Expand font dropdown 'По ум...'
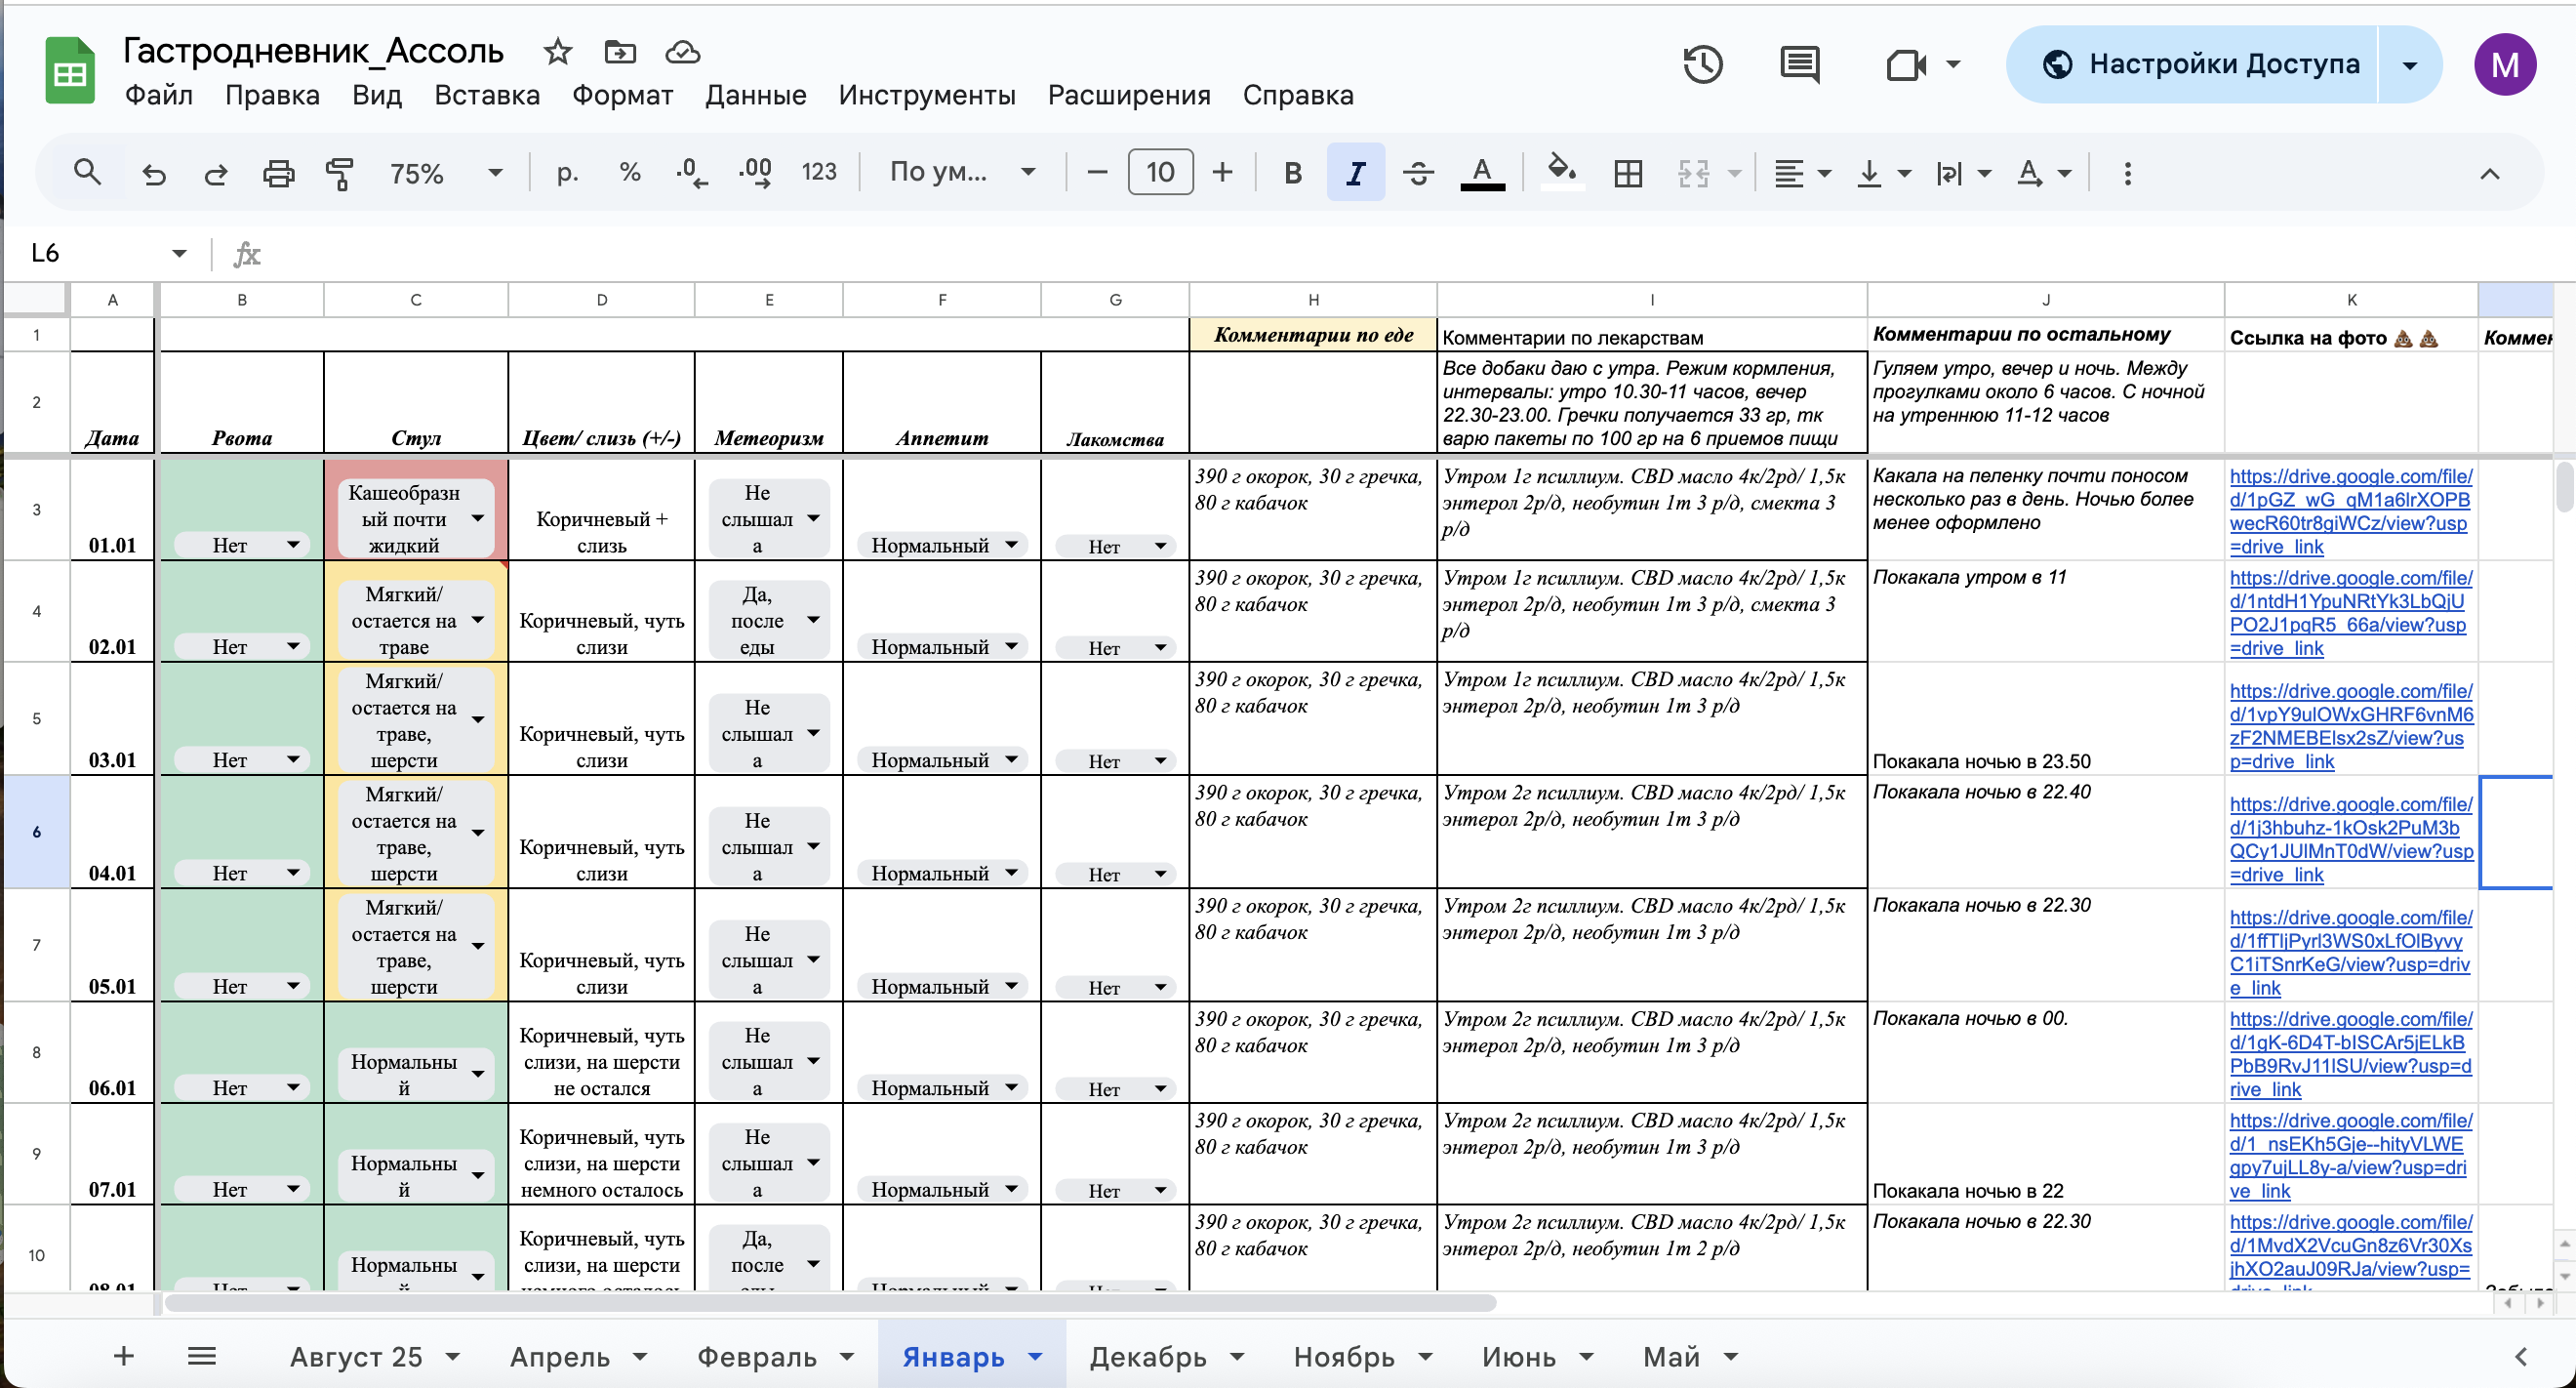The height and width of the screenshot is (1388, 2576). [960, 173]
